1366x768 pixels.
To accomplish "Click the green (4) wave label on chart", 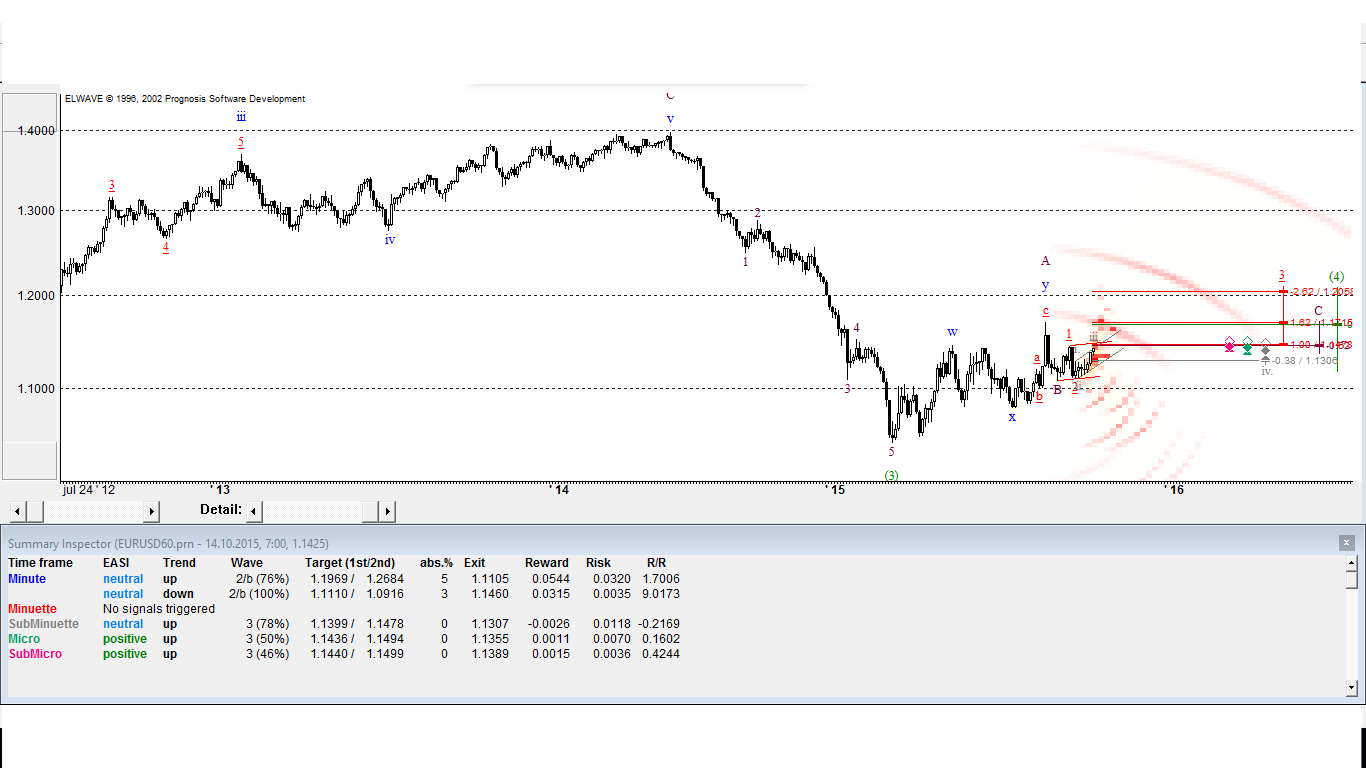I will (x=1337, y=276).
